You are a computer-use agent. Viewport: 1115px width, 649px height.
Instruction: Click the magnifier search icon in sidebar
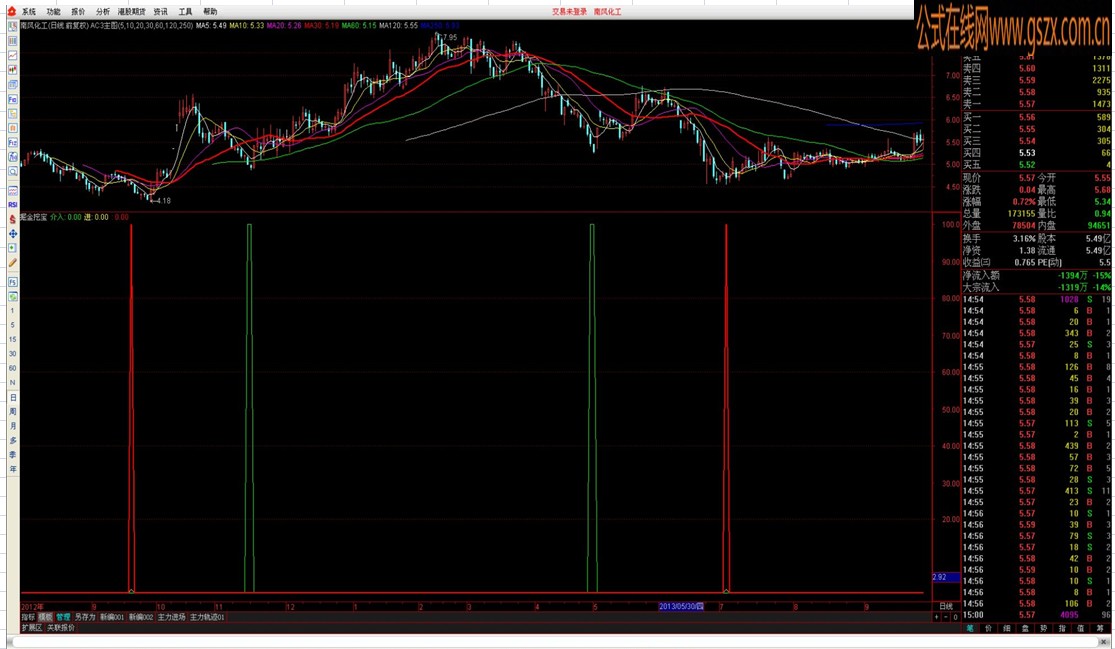(13, 171)
